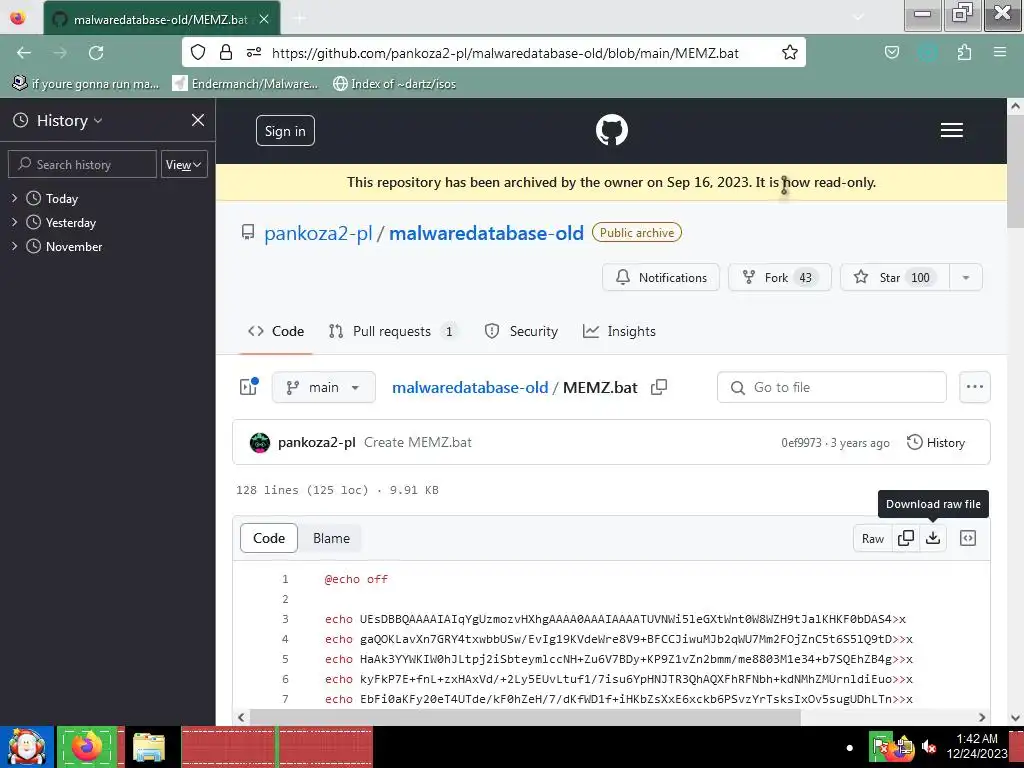Star the repository with Star 100
1024x768 pixels.
coord(895,278)
